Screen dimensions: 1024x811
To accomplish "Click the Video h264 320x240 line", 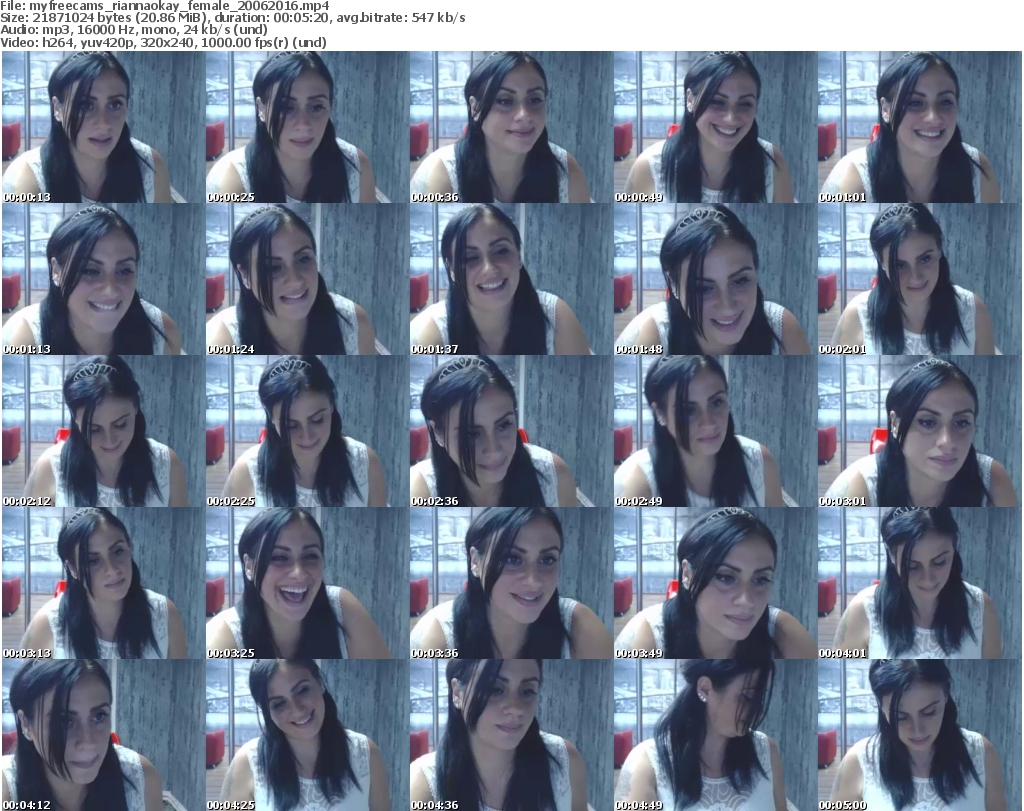I will (x=163, y=42).
